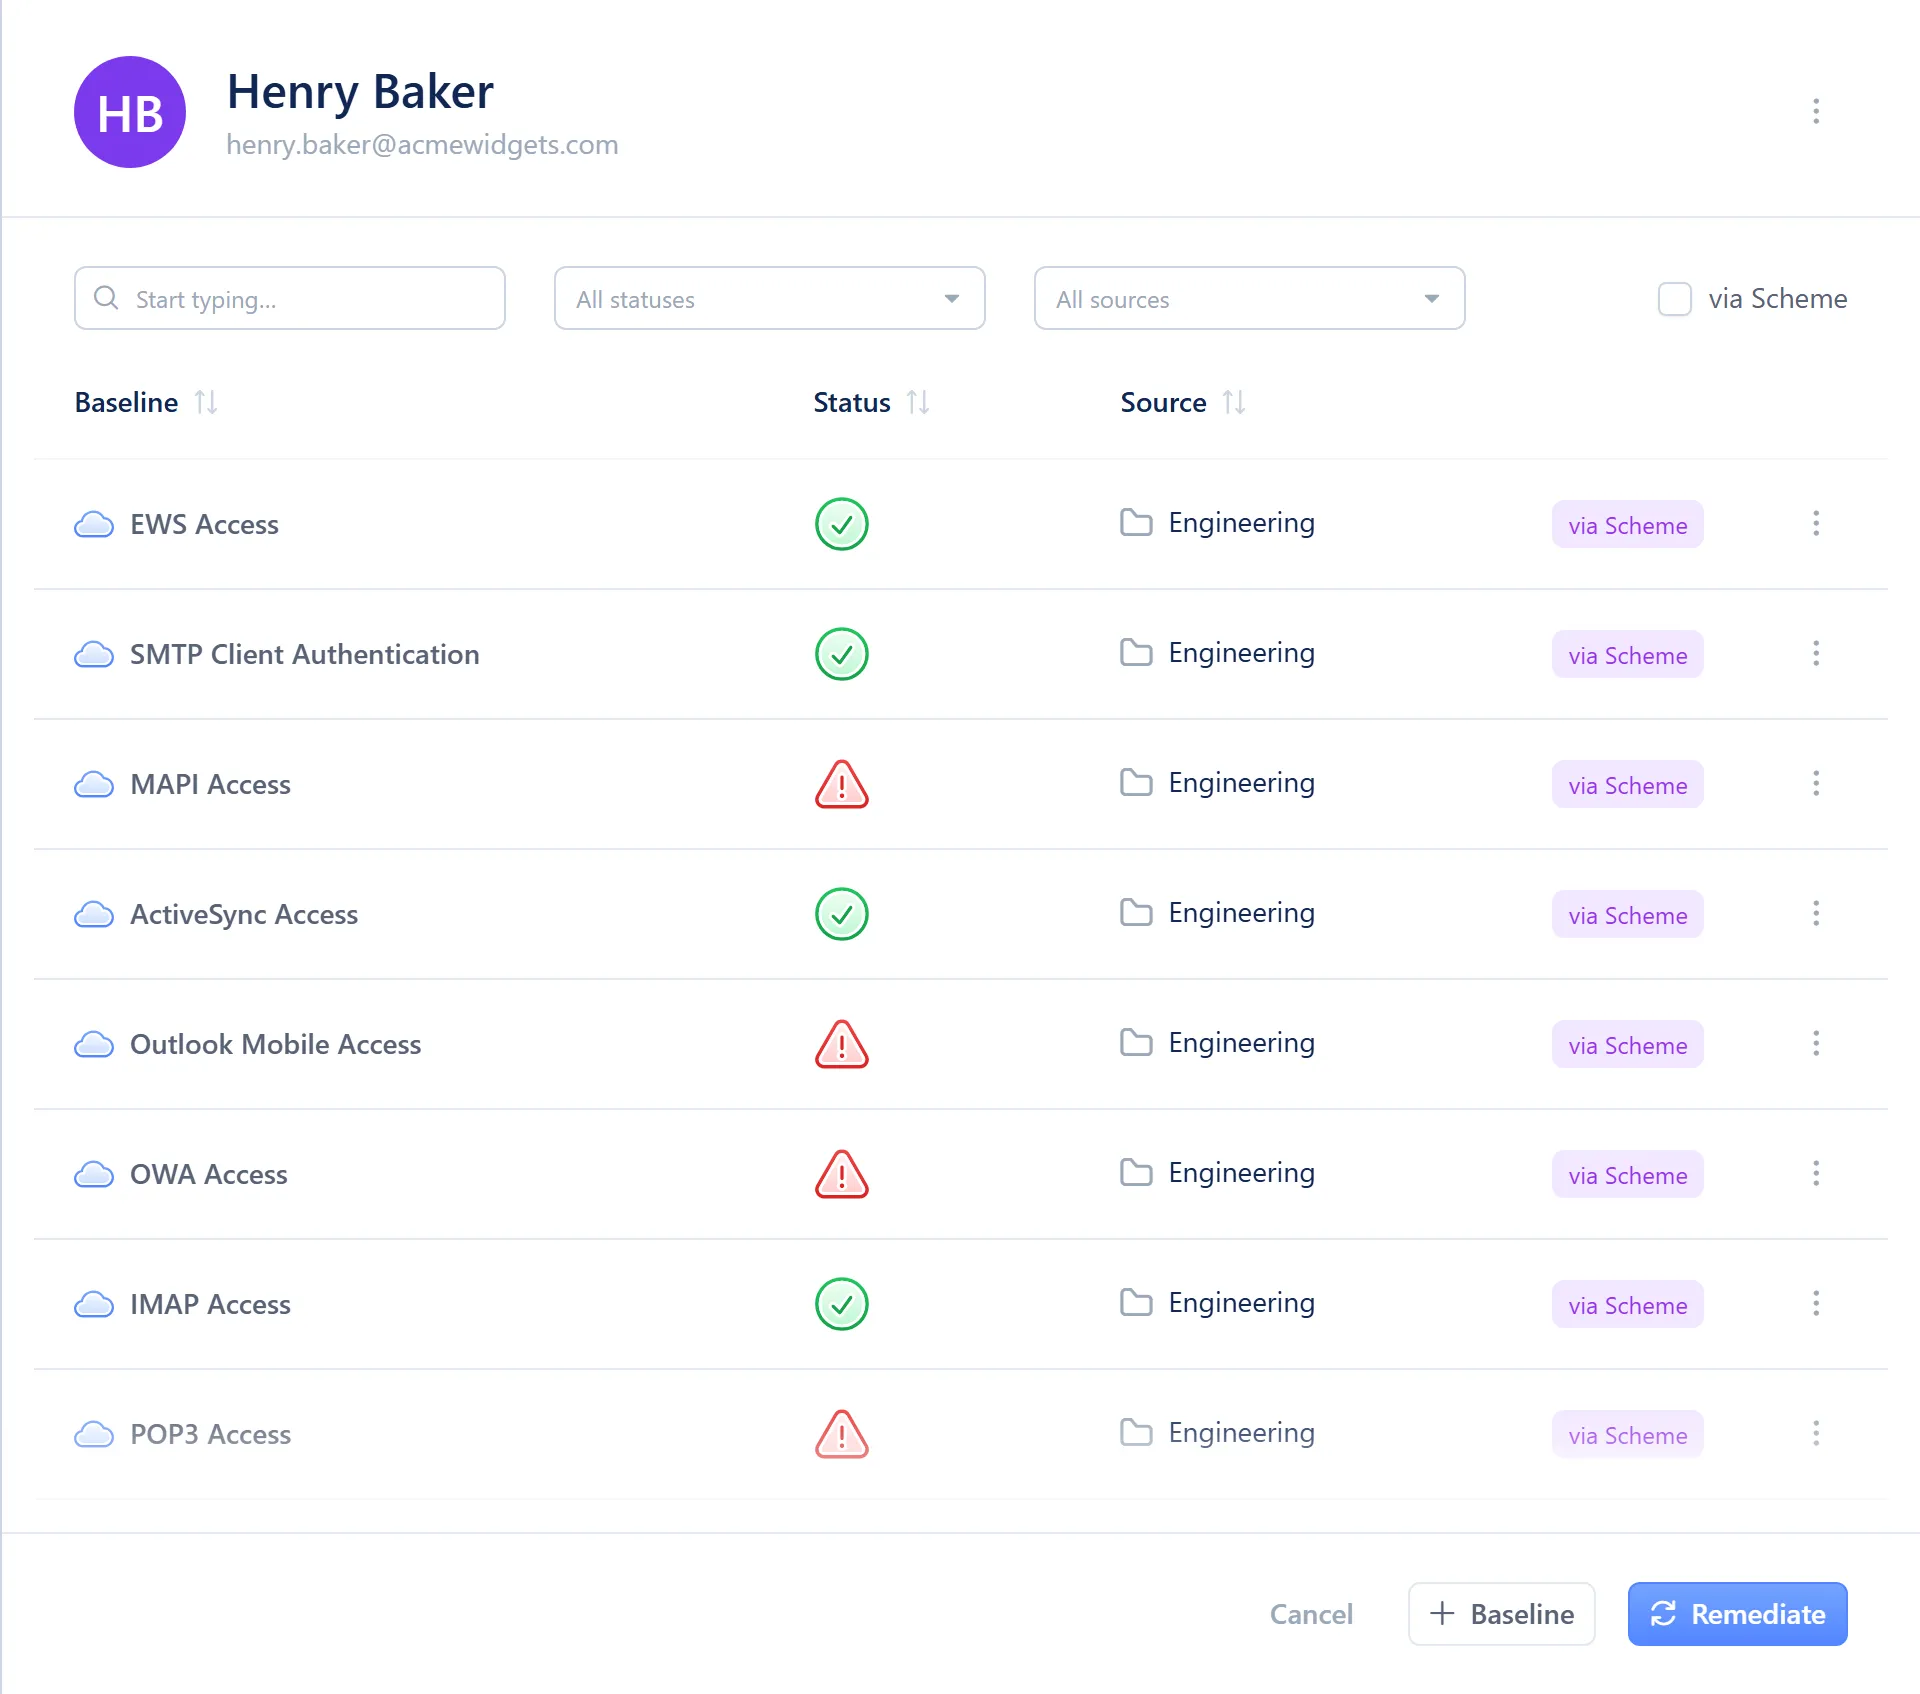
Task: Click the Remediate button
Action: click(1738, 1614)
